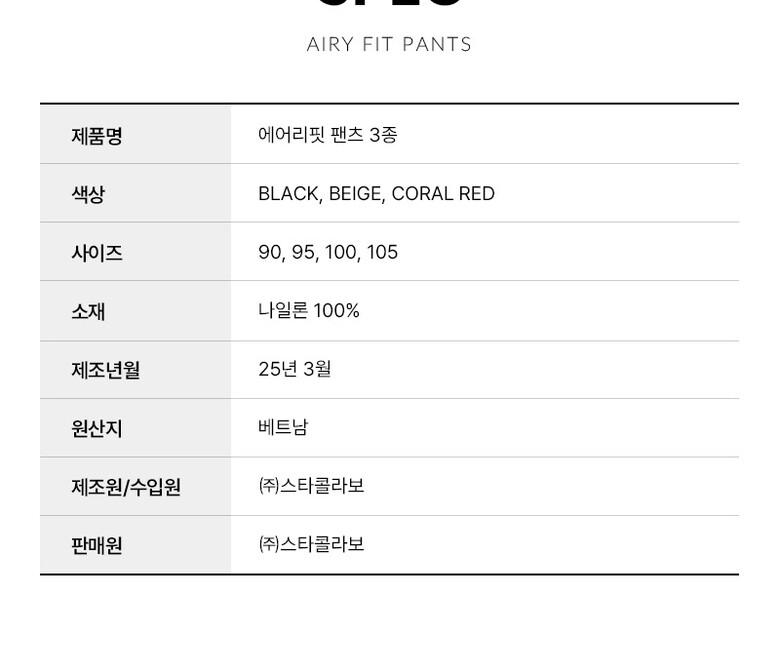780x672 pixels.
Task: Click the 판매원 row label
Action: coord(96,545)
